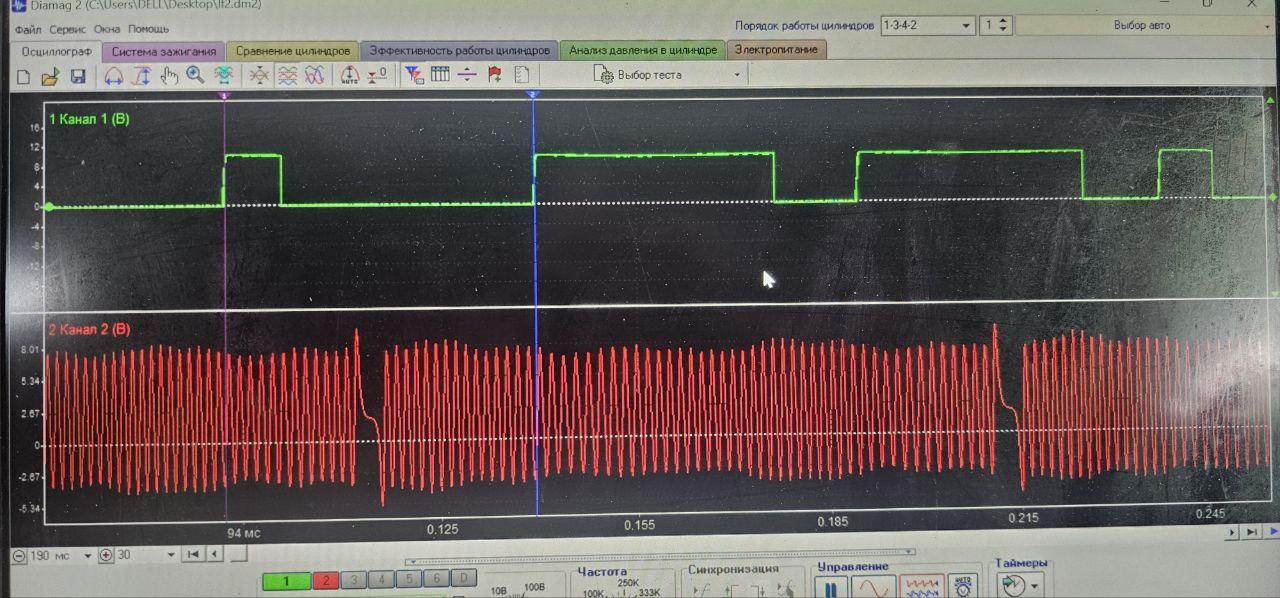The height and width of the screenshot is (598, 1280).
Task: Click the scroll right arrow at timeline end
Action: 1234,534
